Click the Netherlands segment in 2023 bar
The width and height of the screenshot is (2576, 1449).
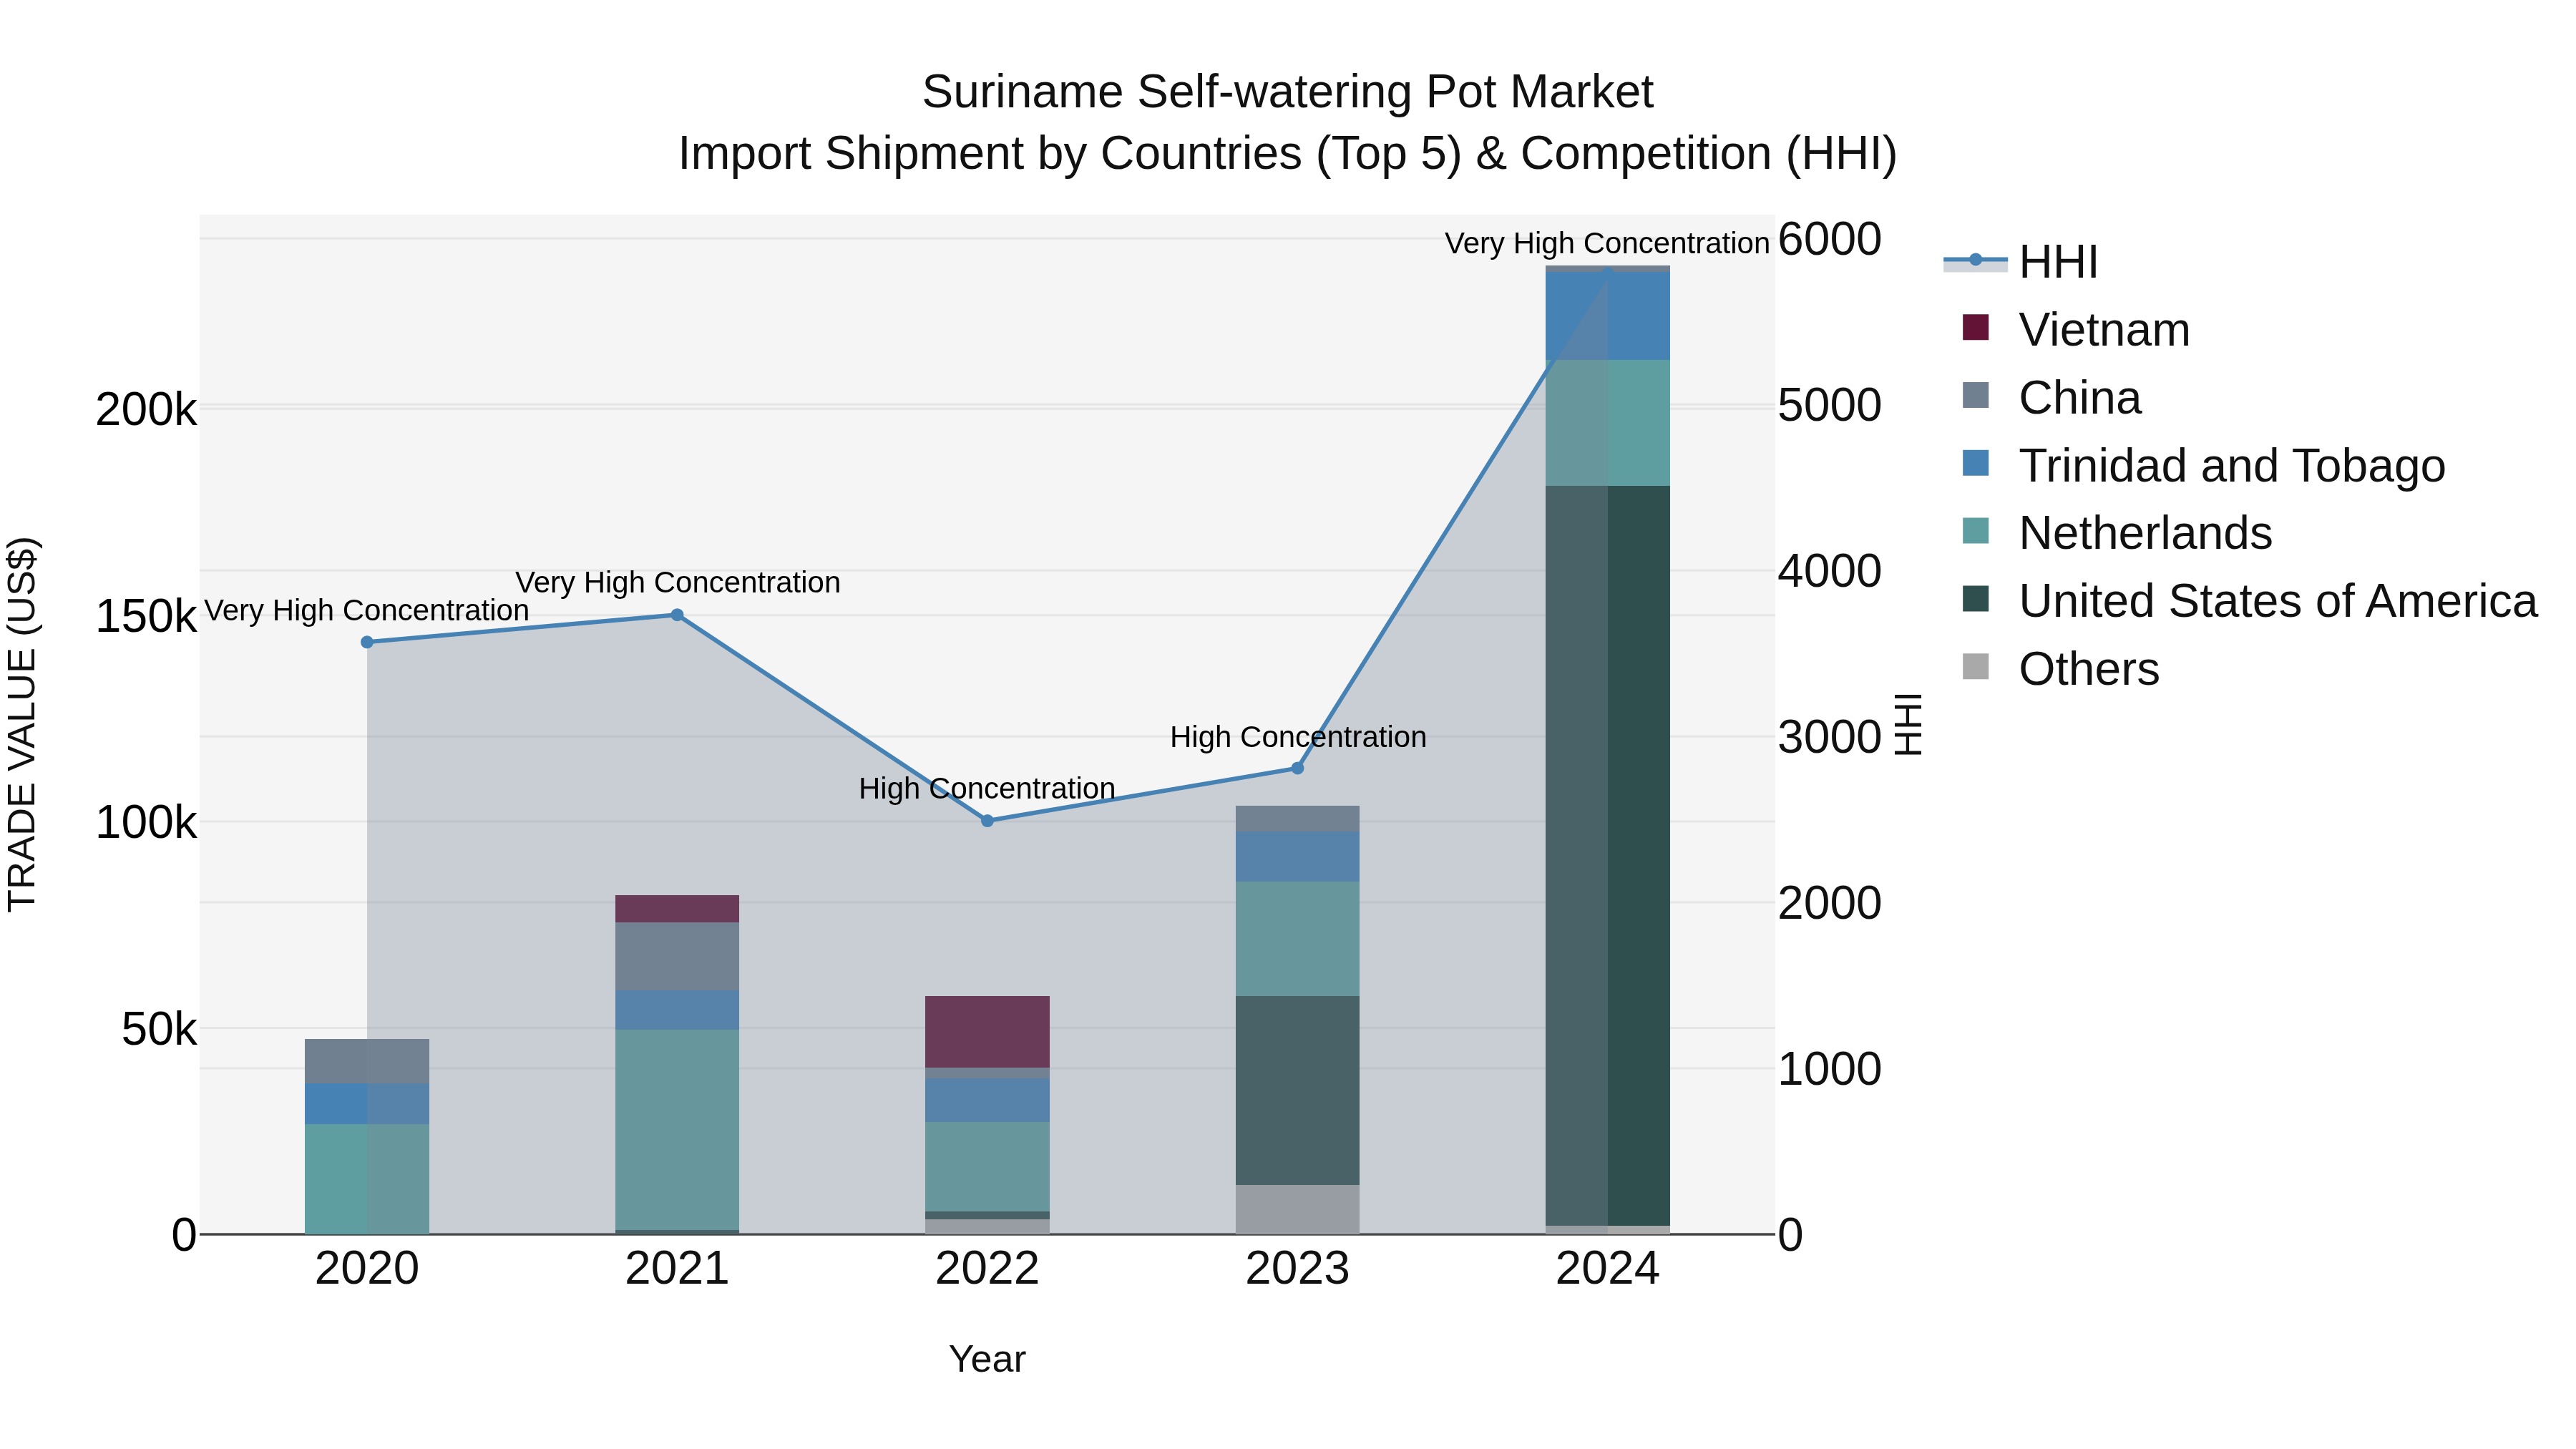click(1297, 939)
